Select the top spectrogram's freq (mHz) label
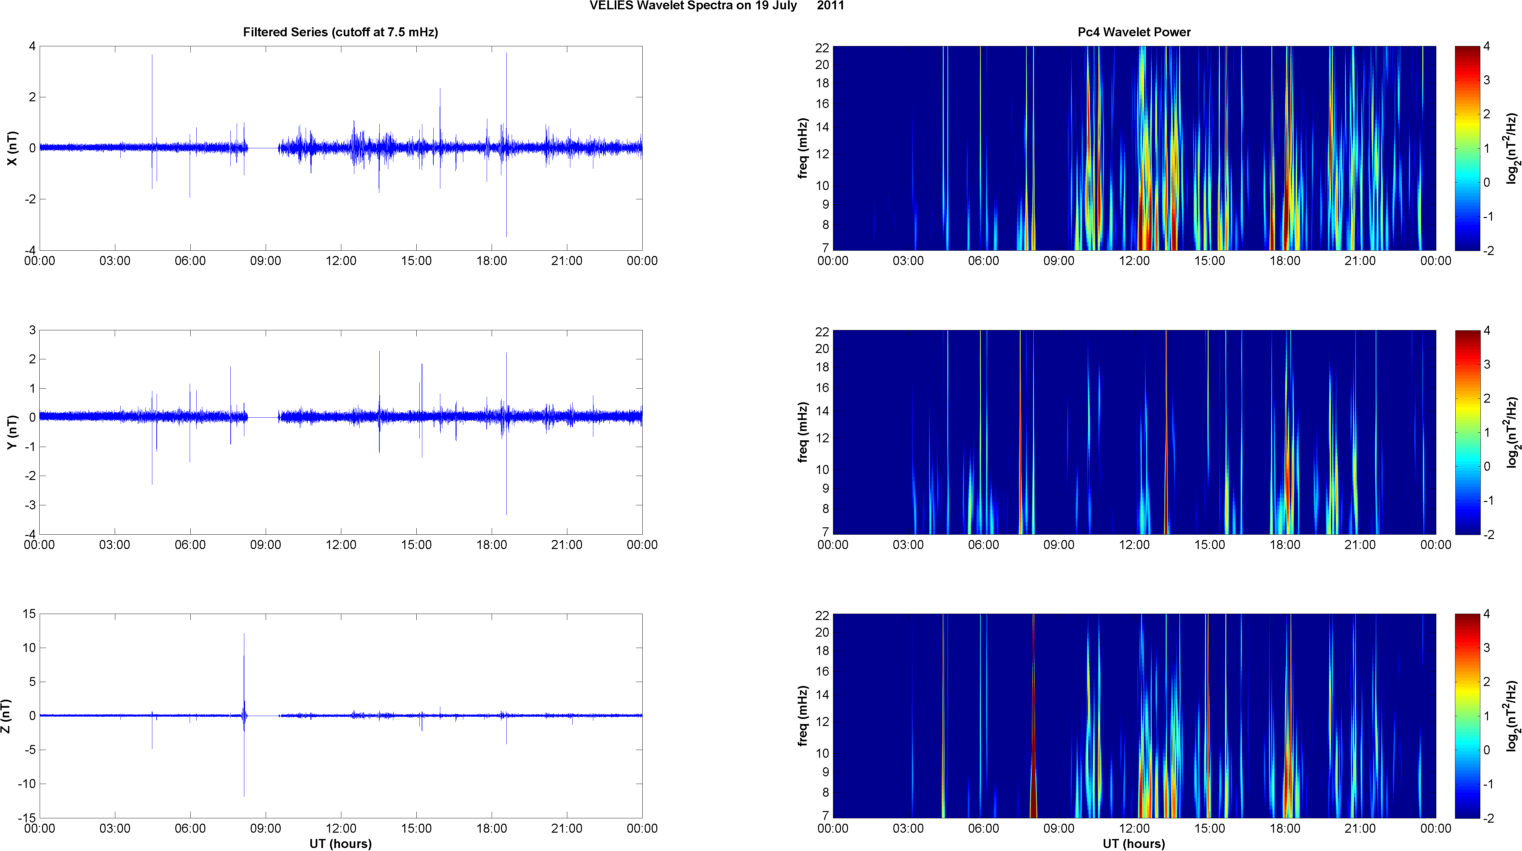1522x851 pixels. (803, 148)
